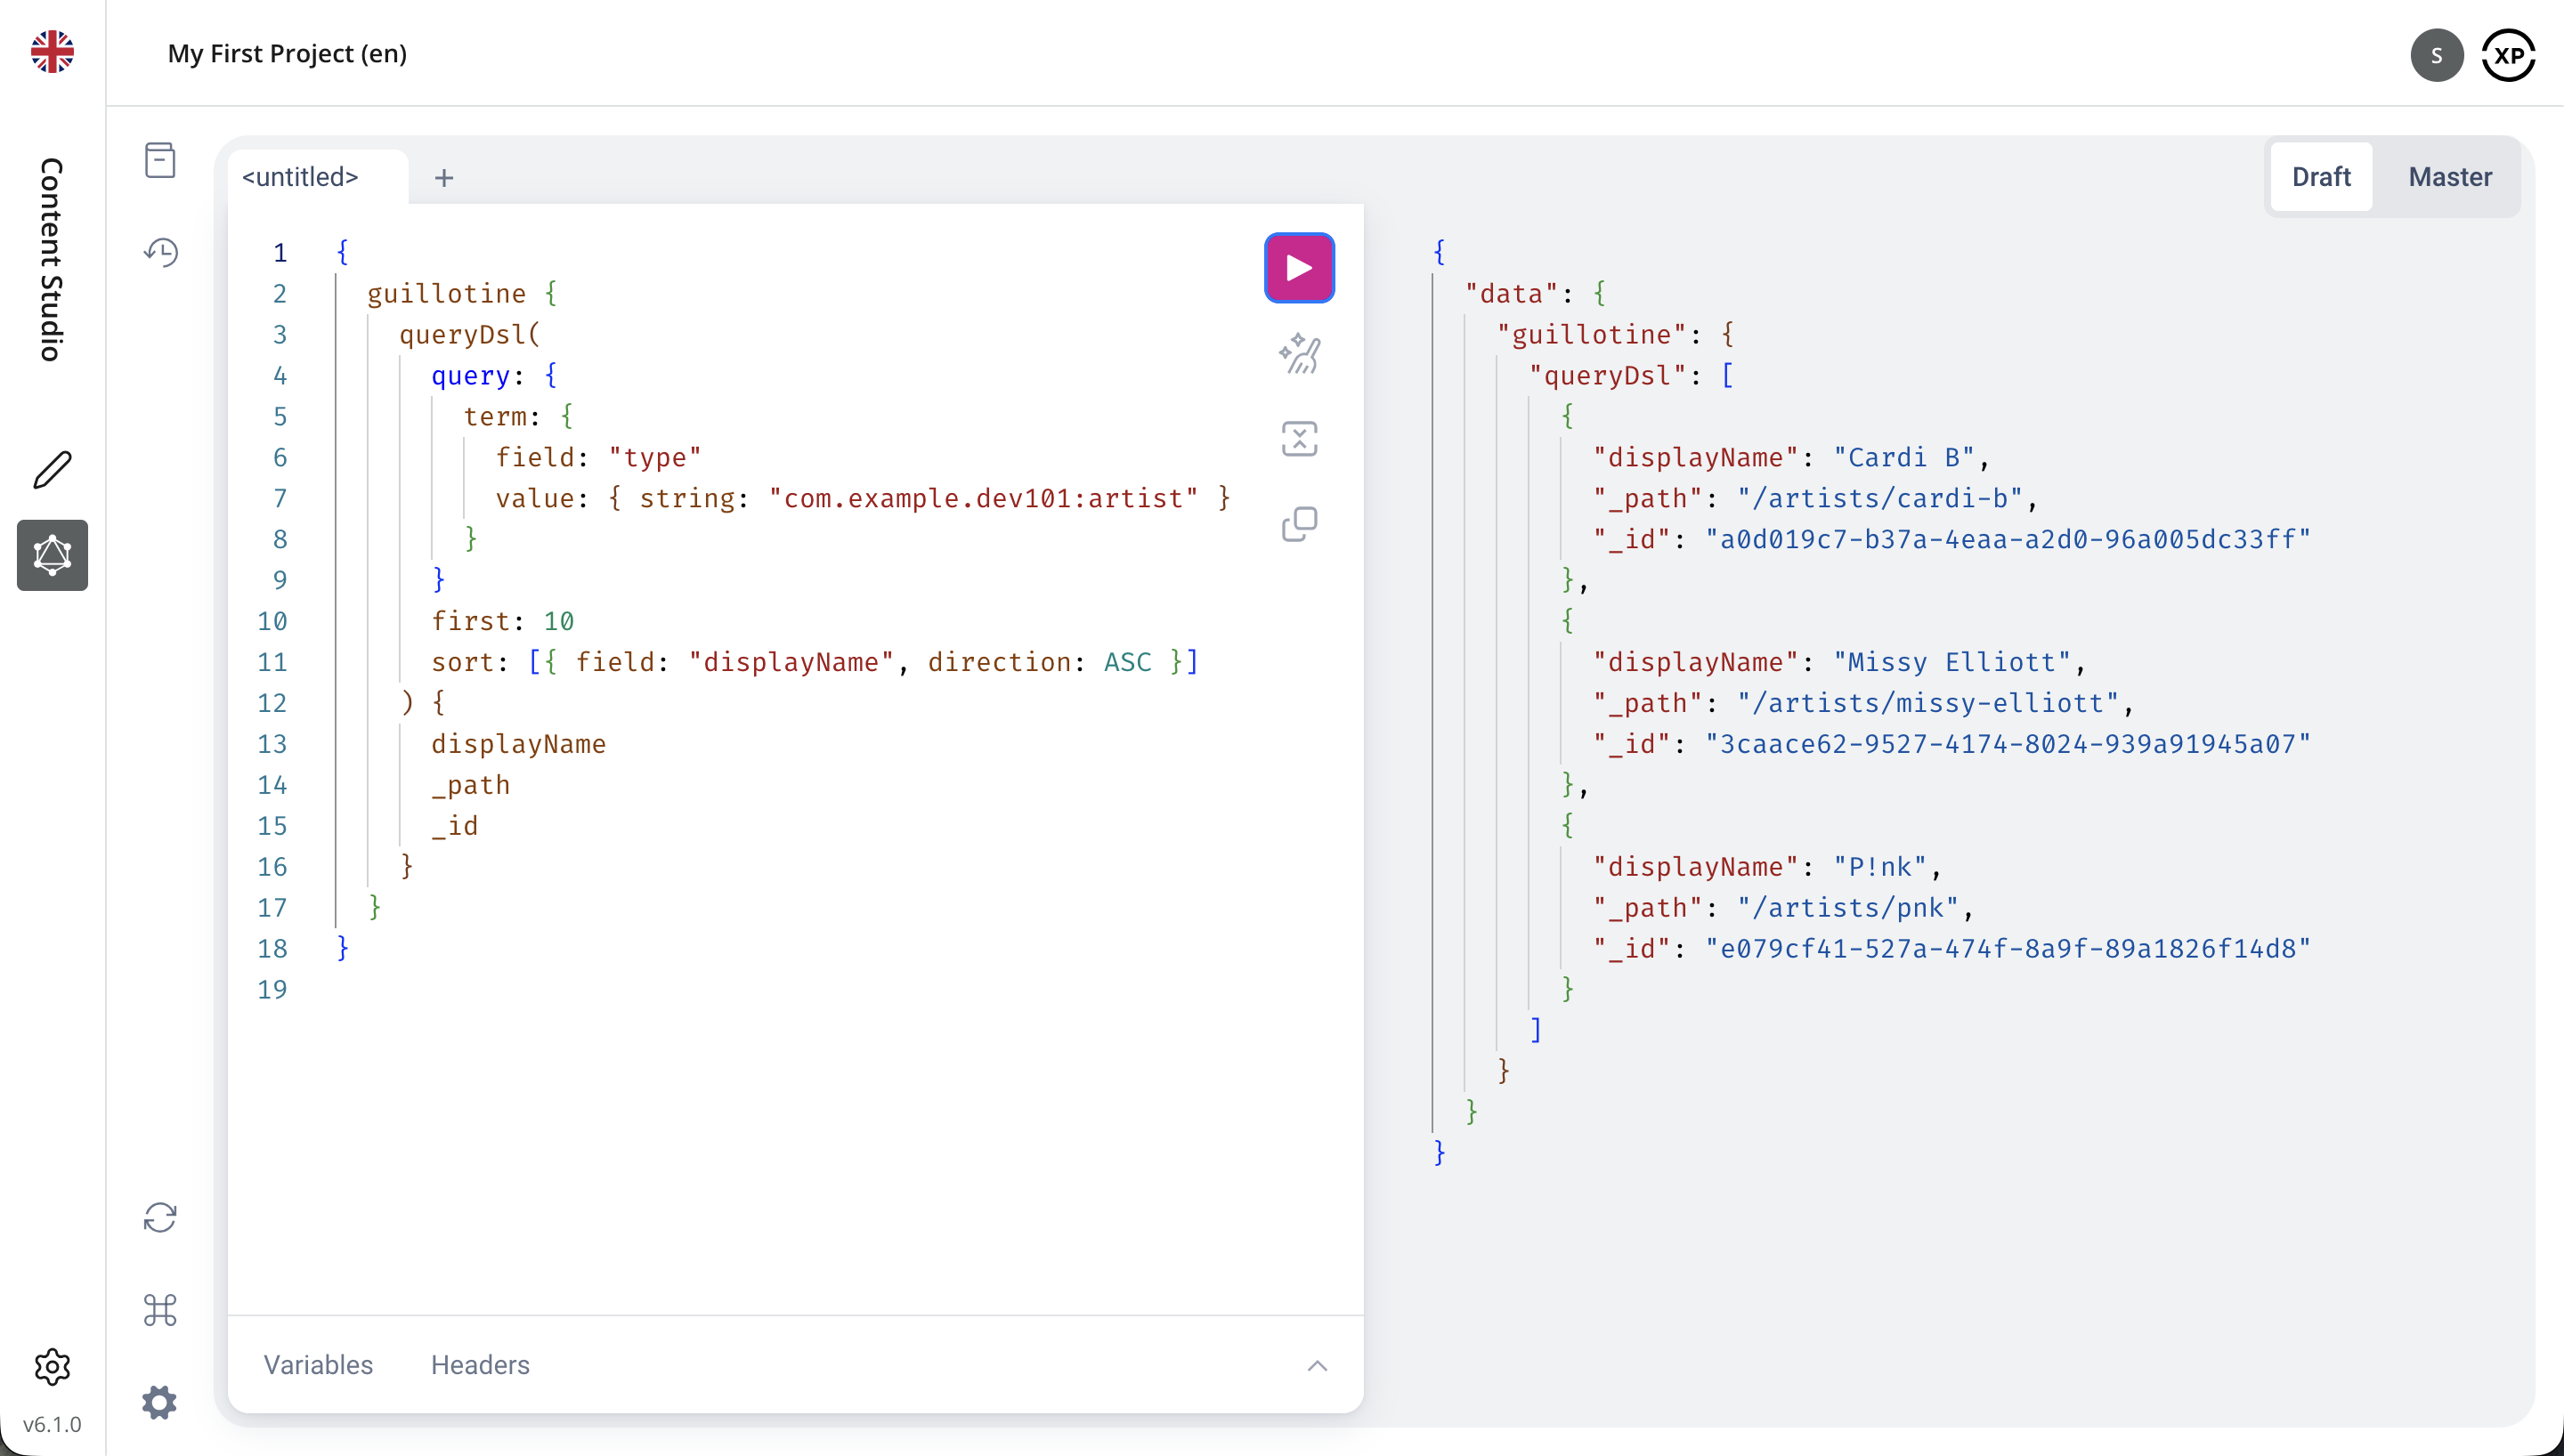2564x1456 pixels.
Task: Re-fetch the GraphQL schema icon
Action: point(160,1217)
